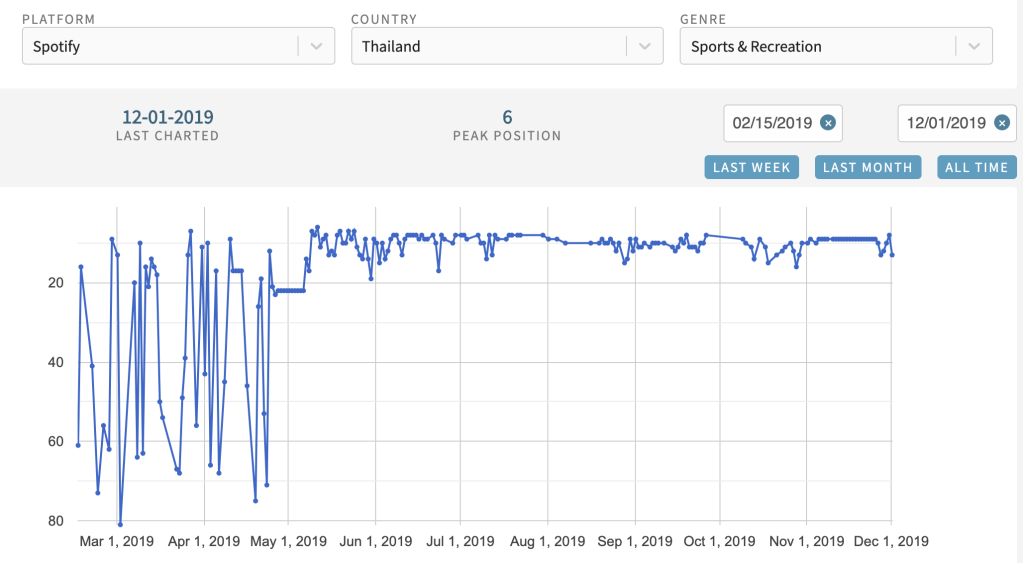Switch the chart to All Time
This screenshot has width=1023, height=563.
pyautogui.click(x=976, y=167)
